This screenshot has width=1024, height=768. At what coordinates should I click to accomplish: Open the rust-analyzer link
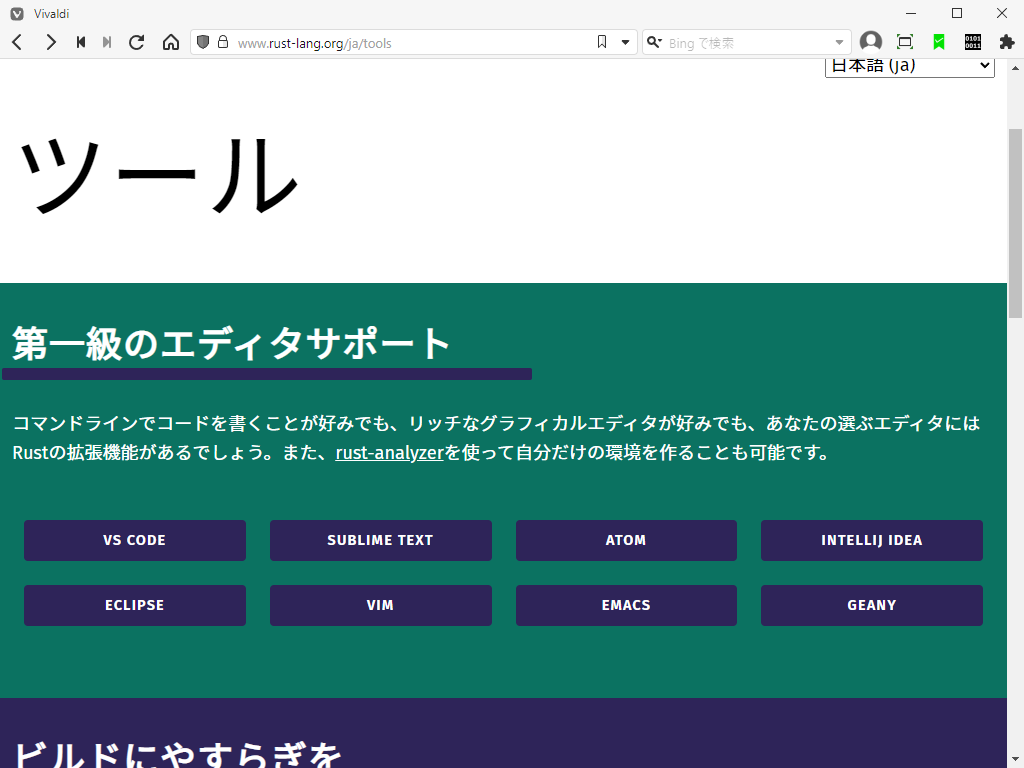point(389,453)
